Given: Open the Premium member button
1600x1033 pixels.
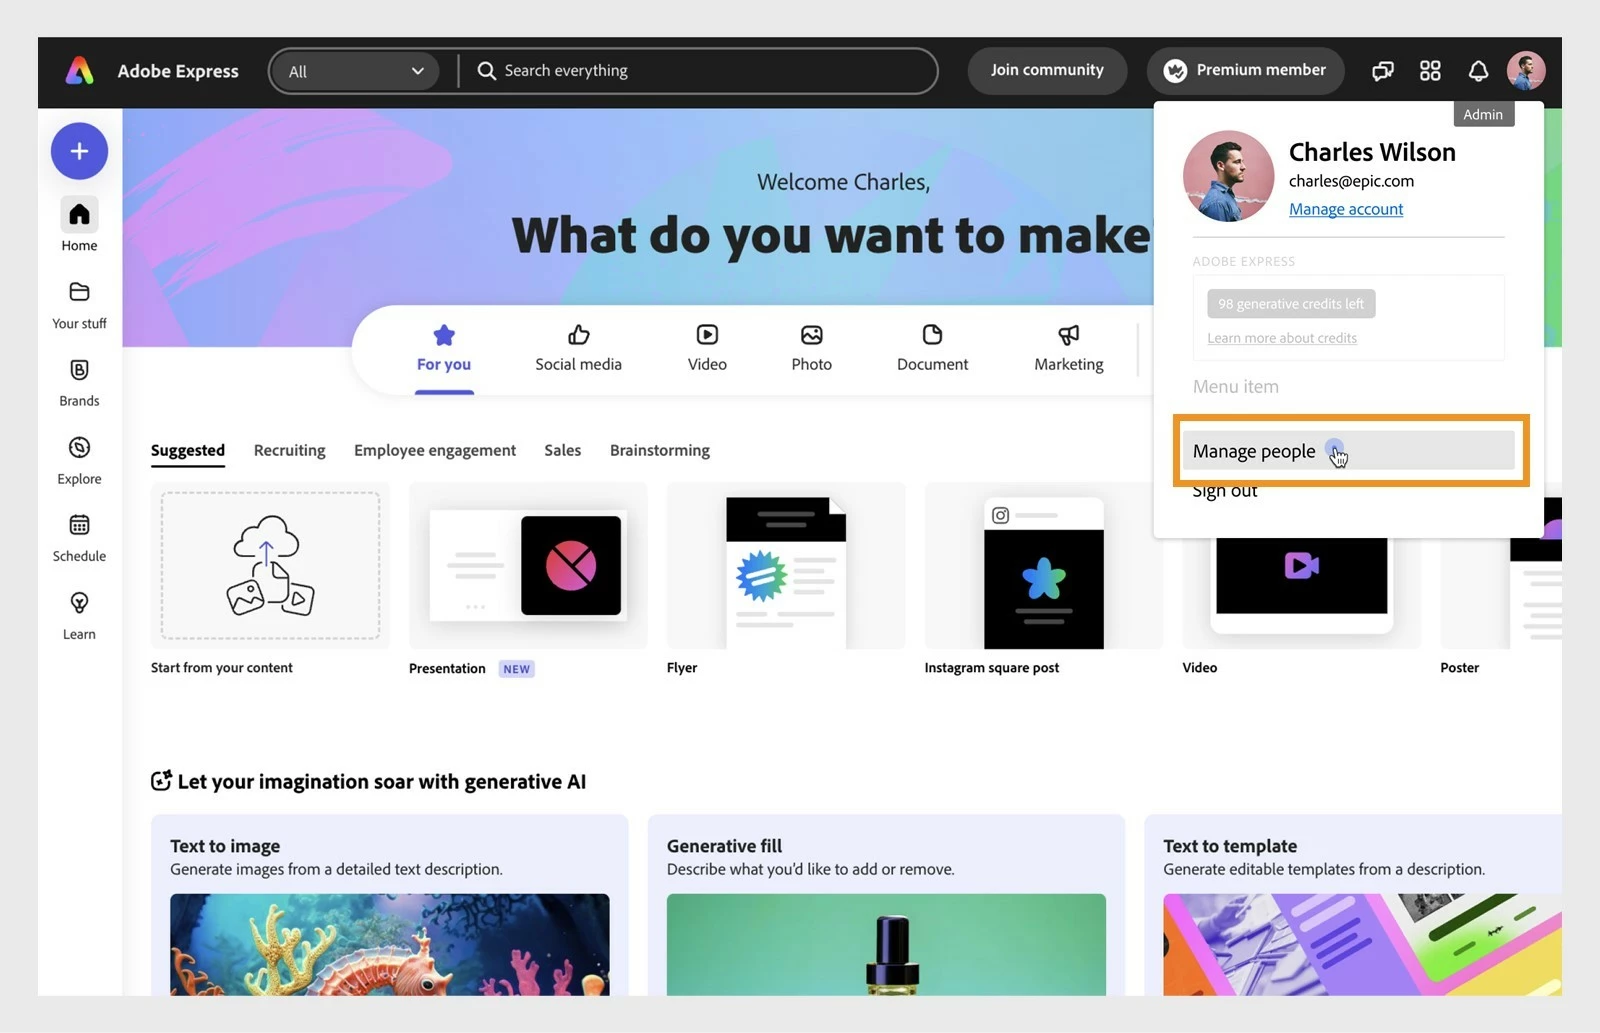Looking at the screenshot, I should (1245, 70).
